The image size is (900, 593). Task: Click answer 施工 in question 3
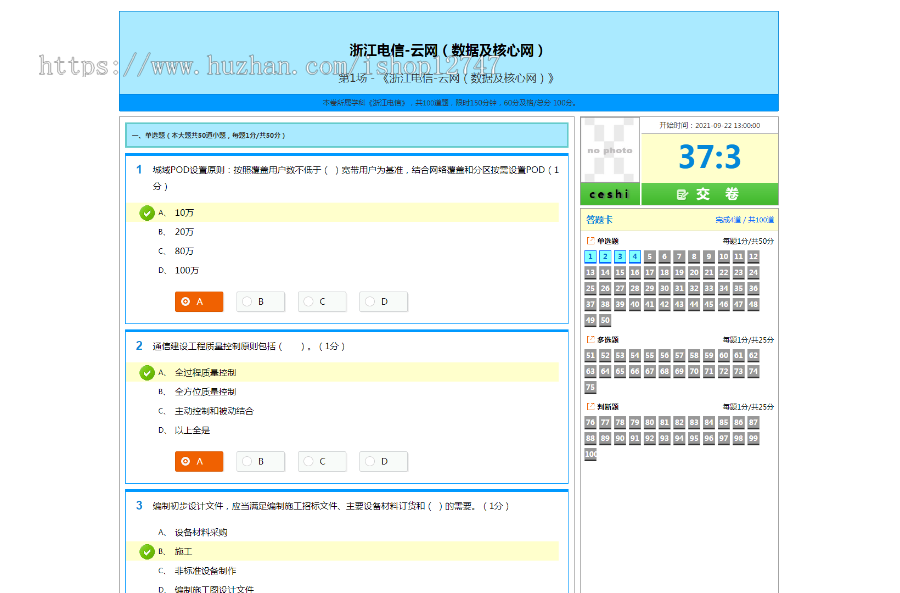183,552
